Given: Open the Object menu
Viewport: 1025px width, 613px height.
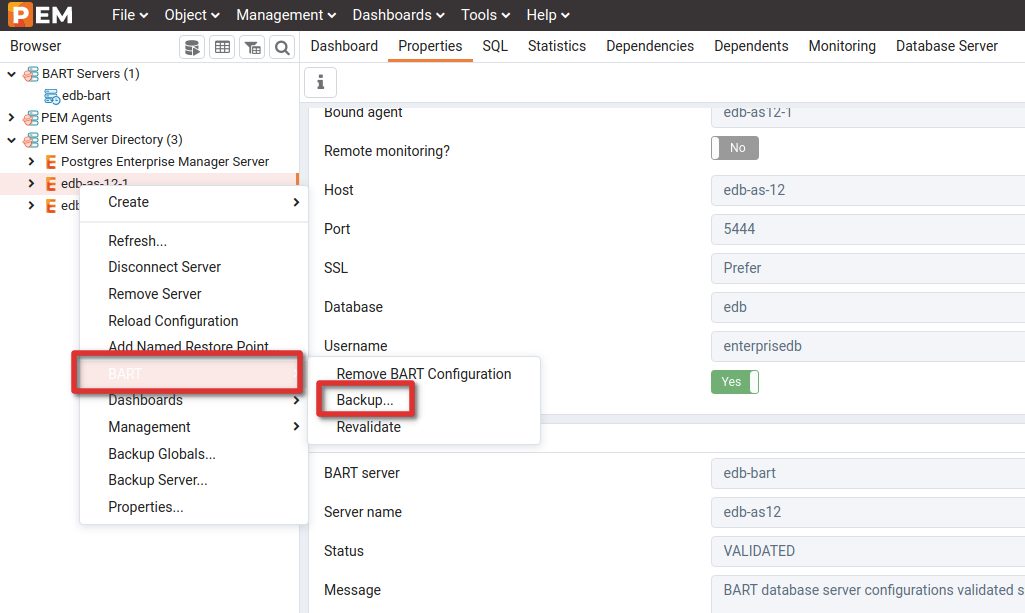Looking at the screenshot, I should pos(192,15).
